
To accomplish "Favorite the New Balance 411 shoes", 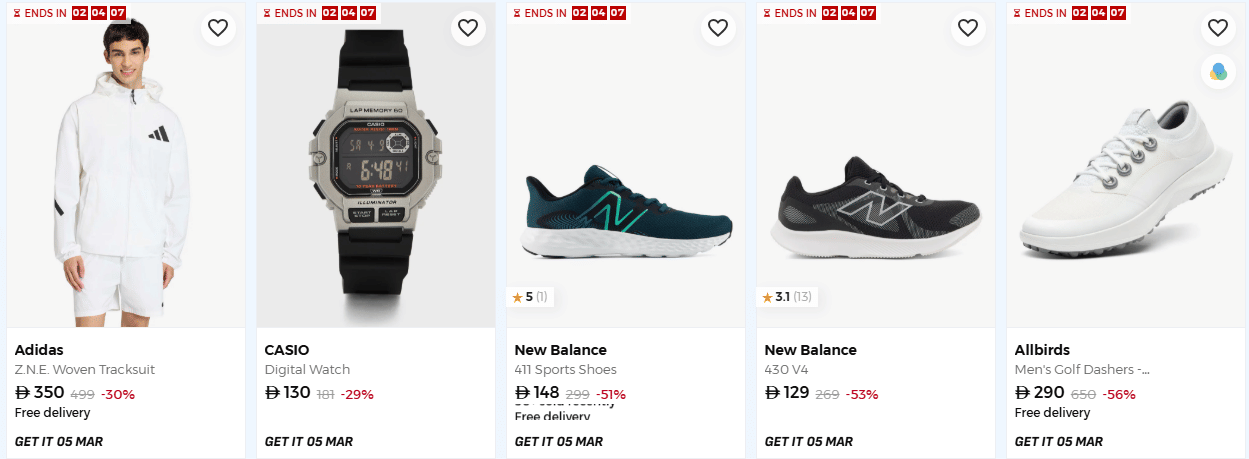I will [x=718, y=28].
